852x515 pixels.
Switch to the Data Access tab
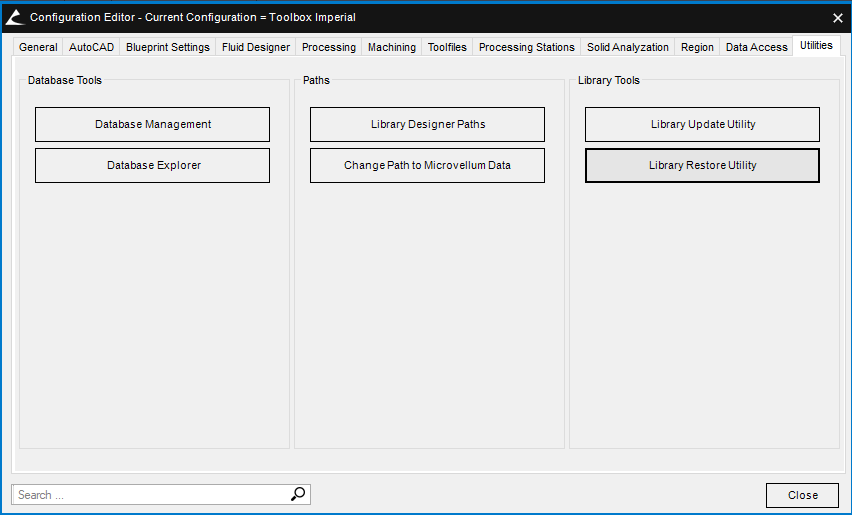pos(756,47)
